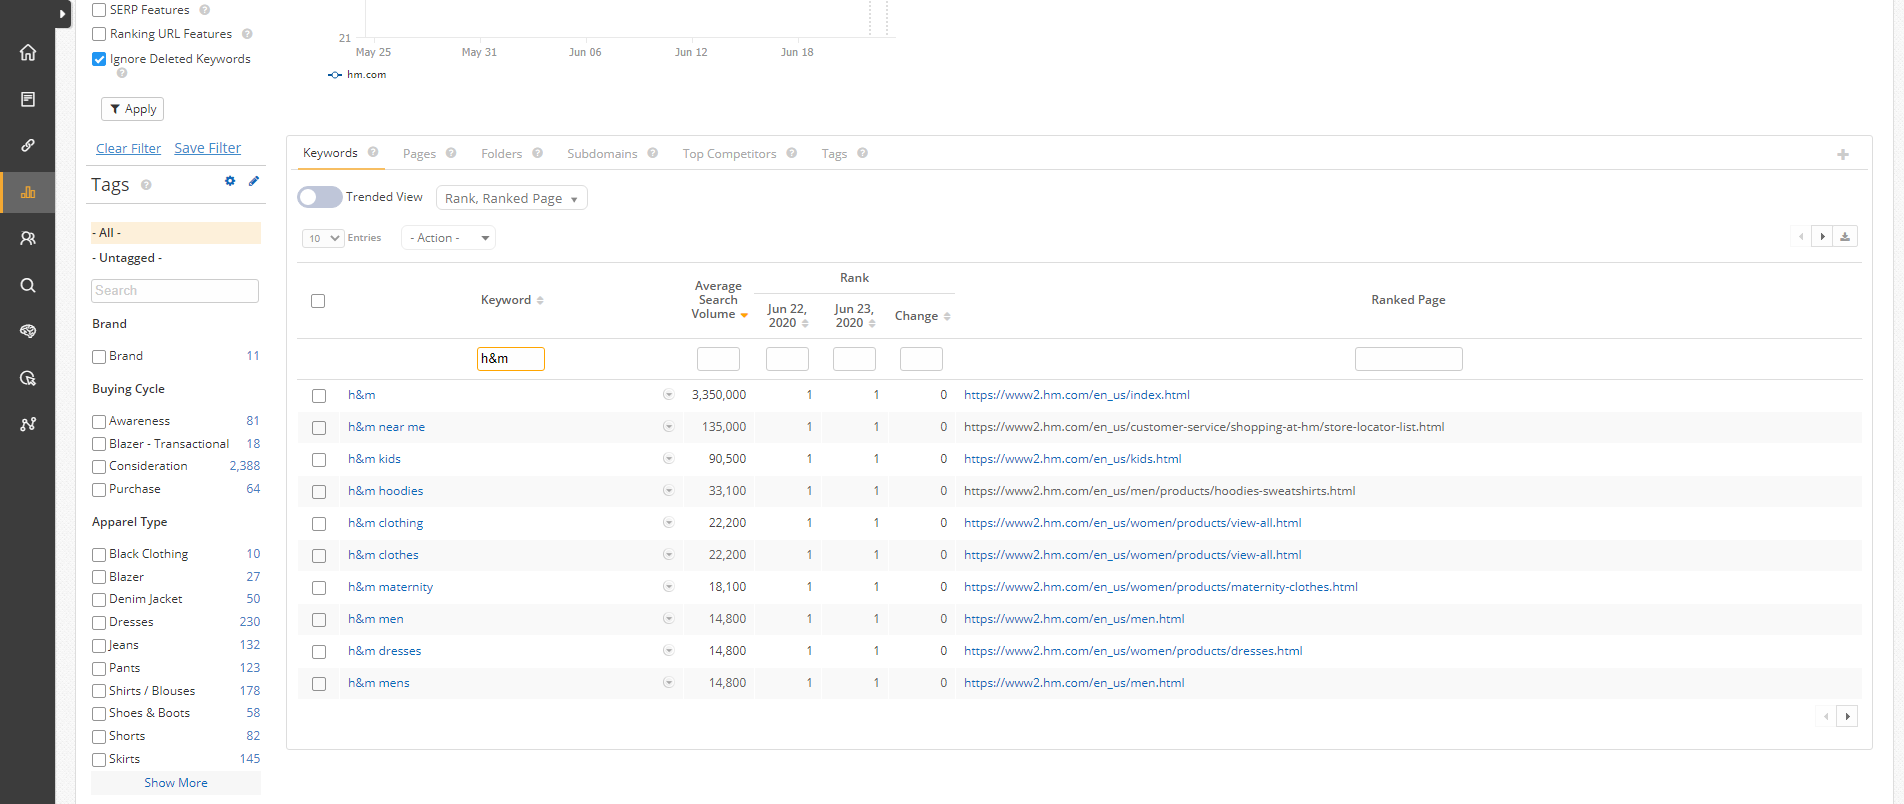Open Tags settings gear icon
The height and width of the screenshot is (804, 1904).
click(230, 181)
